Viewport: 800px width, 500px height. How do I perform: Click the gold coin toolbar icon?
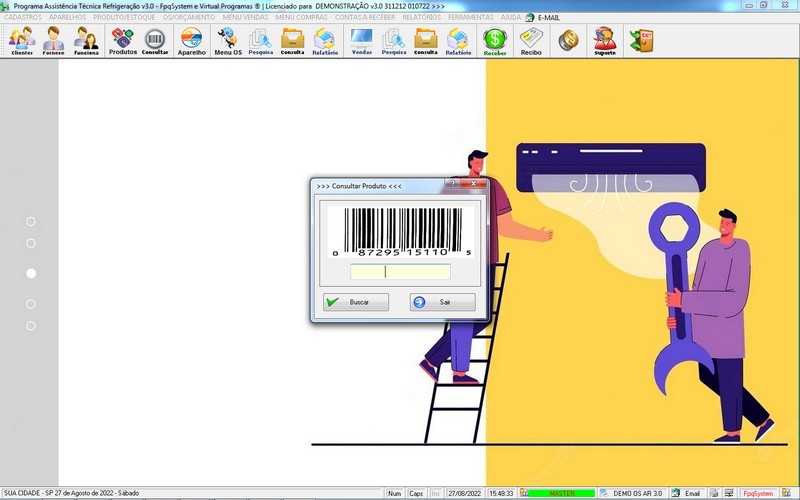tap(568, 41)
